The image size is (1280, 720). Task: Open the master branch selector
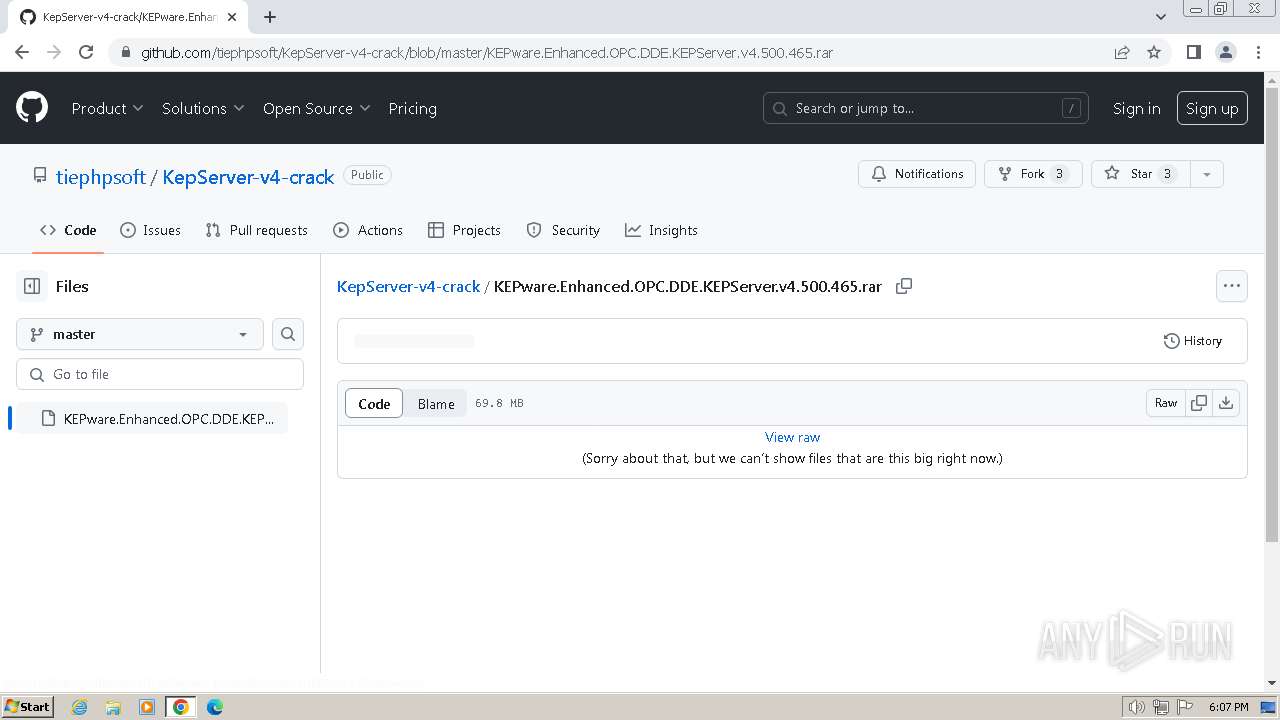tap(140, 334)
